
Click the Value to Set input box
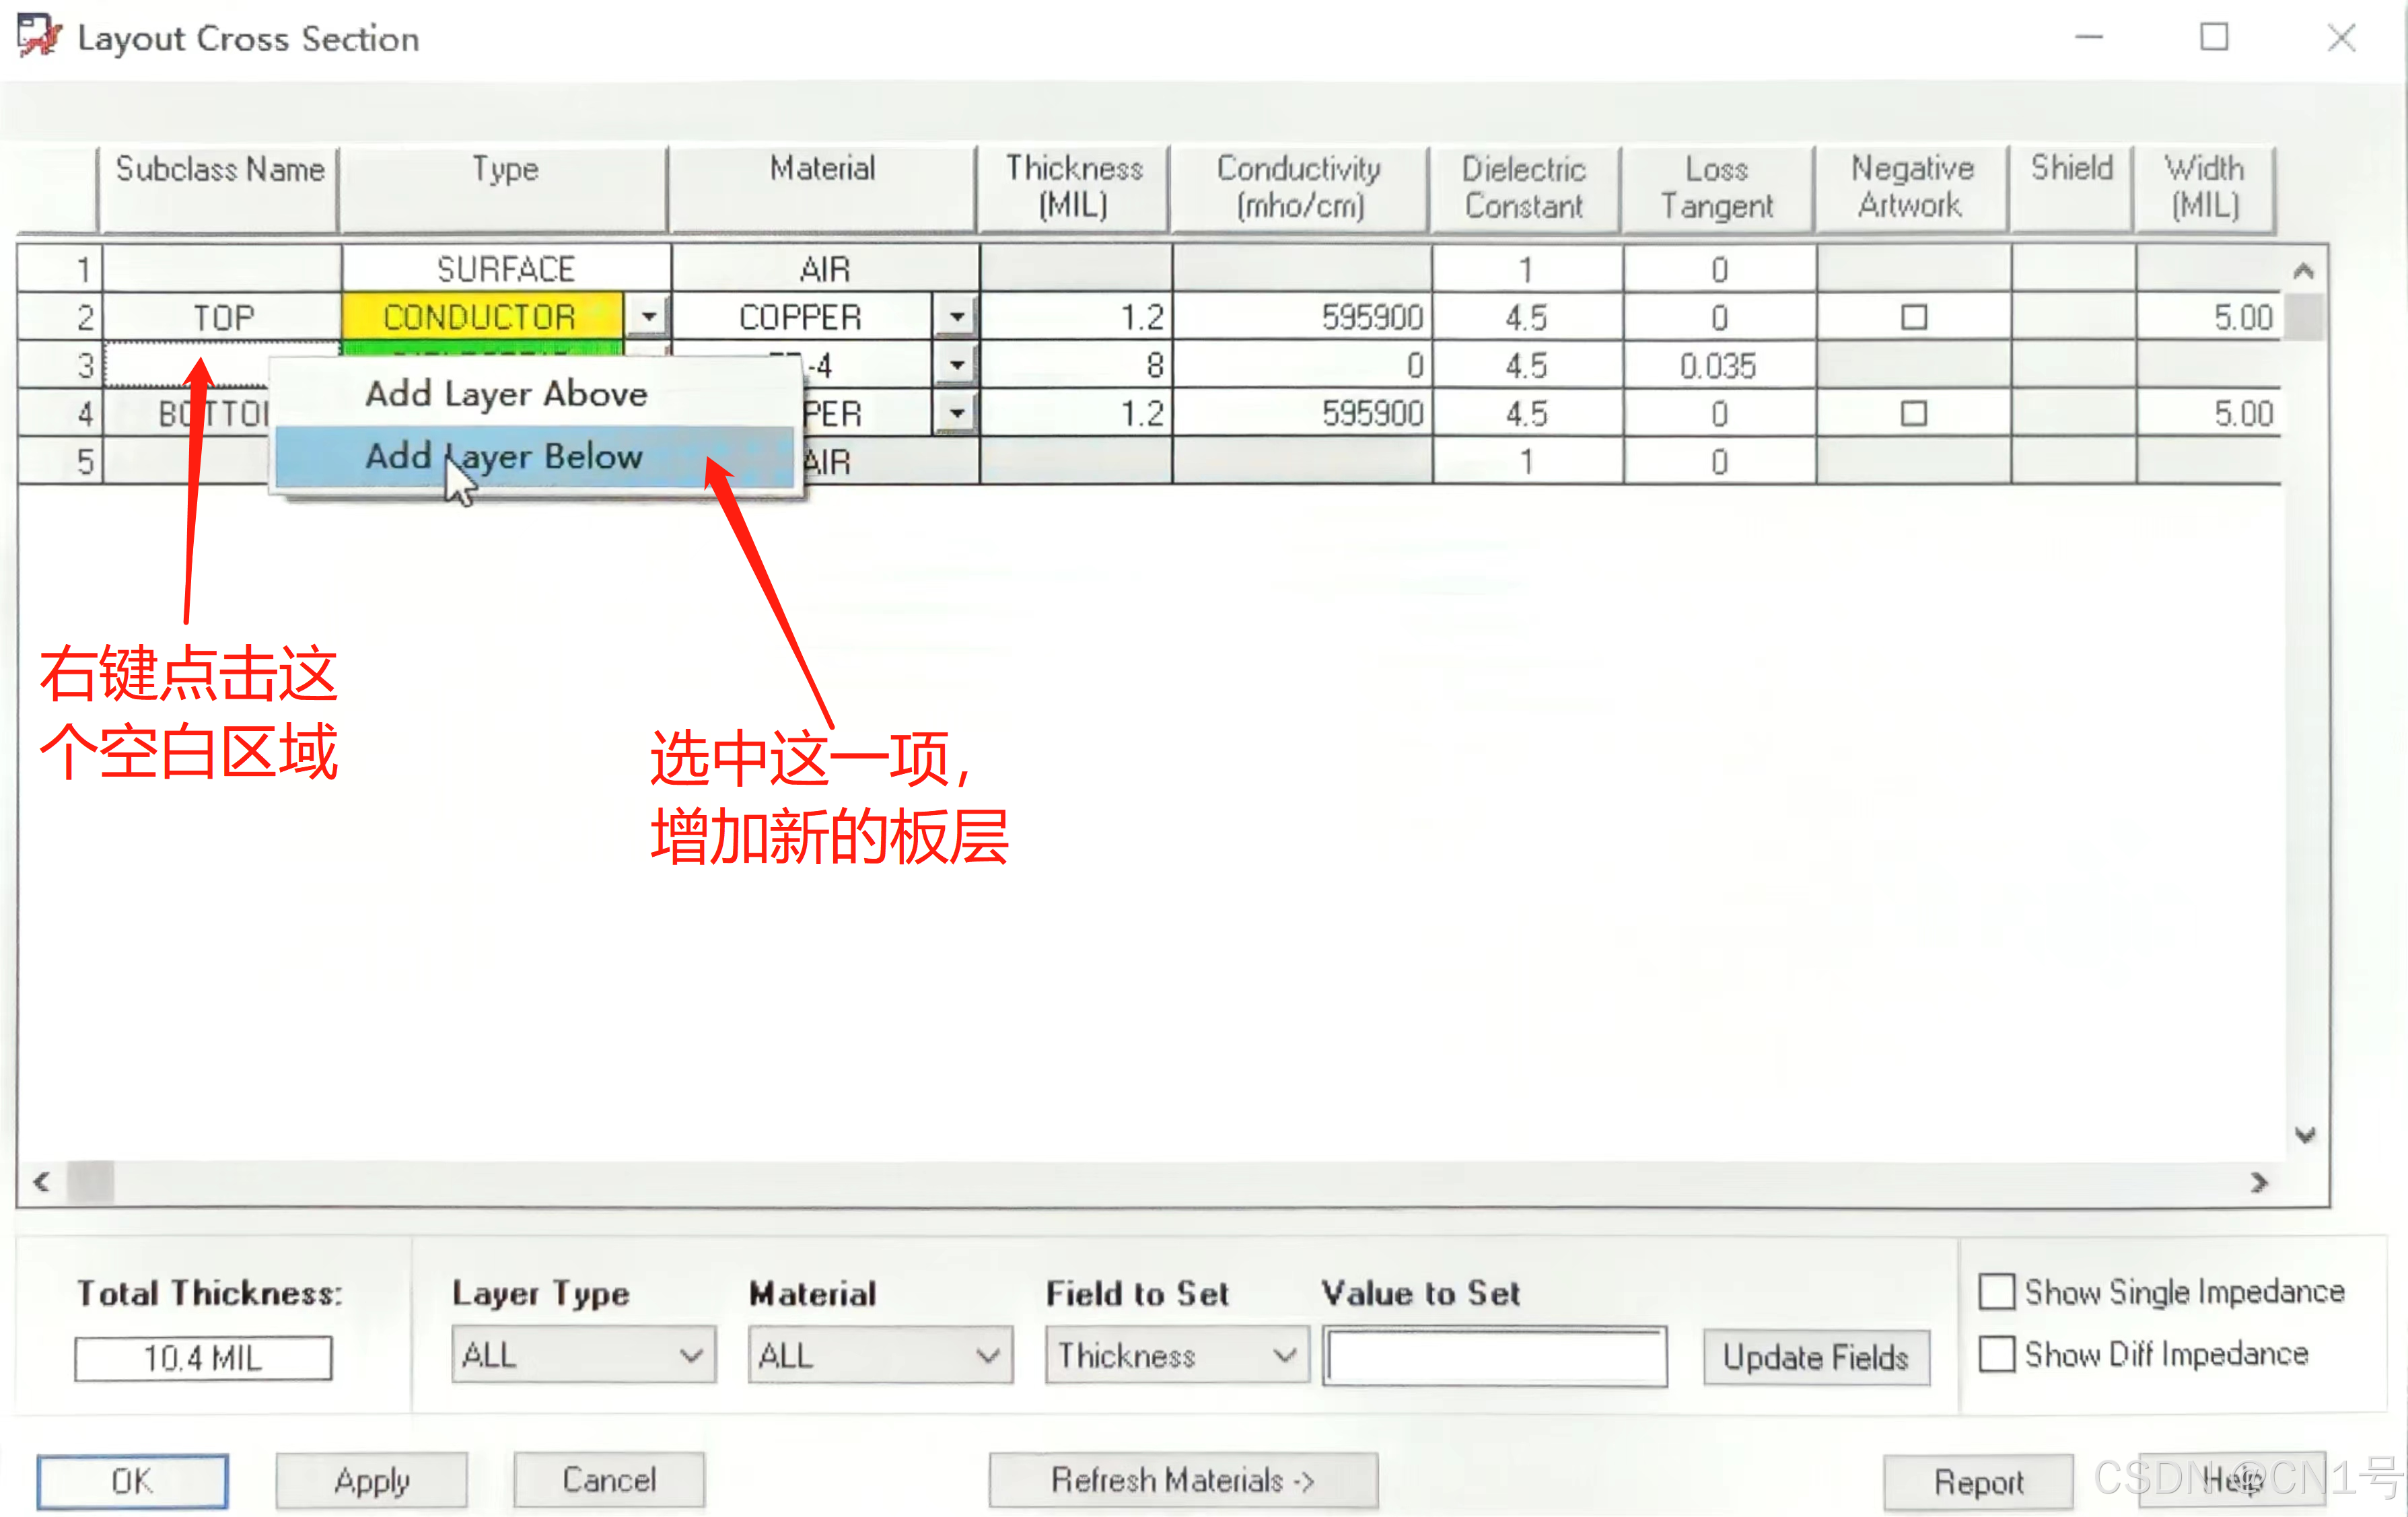click(1494, 1356)
